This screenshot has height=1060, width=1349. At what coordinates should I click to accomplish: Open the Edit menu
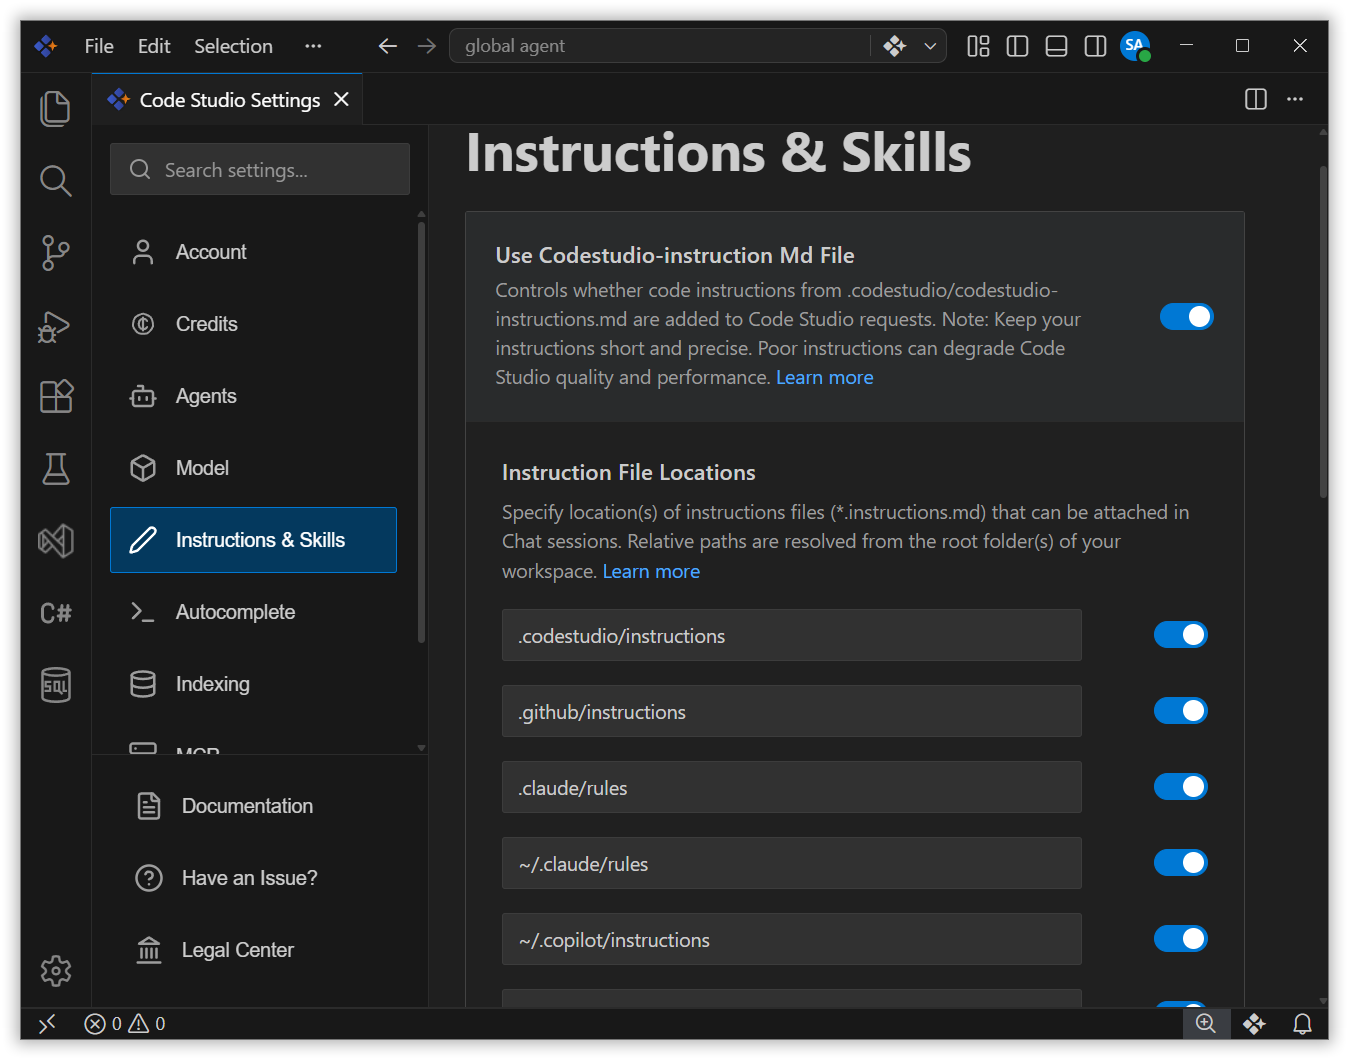[154, 46]
